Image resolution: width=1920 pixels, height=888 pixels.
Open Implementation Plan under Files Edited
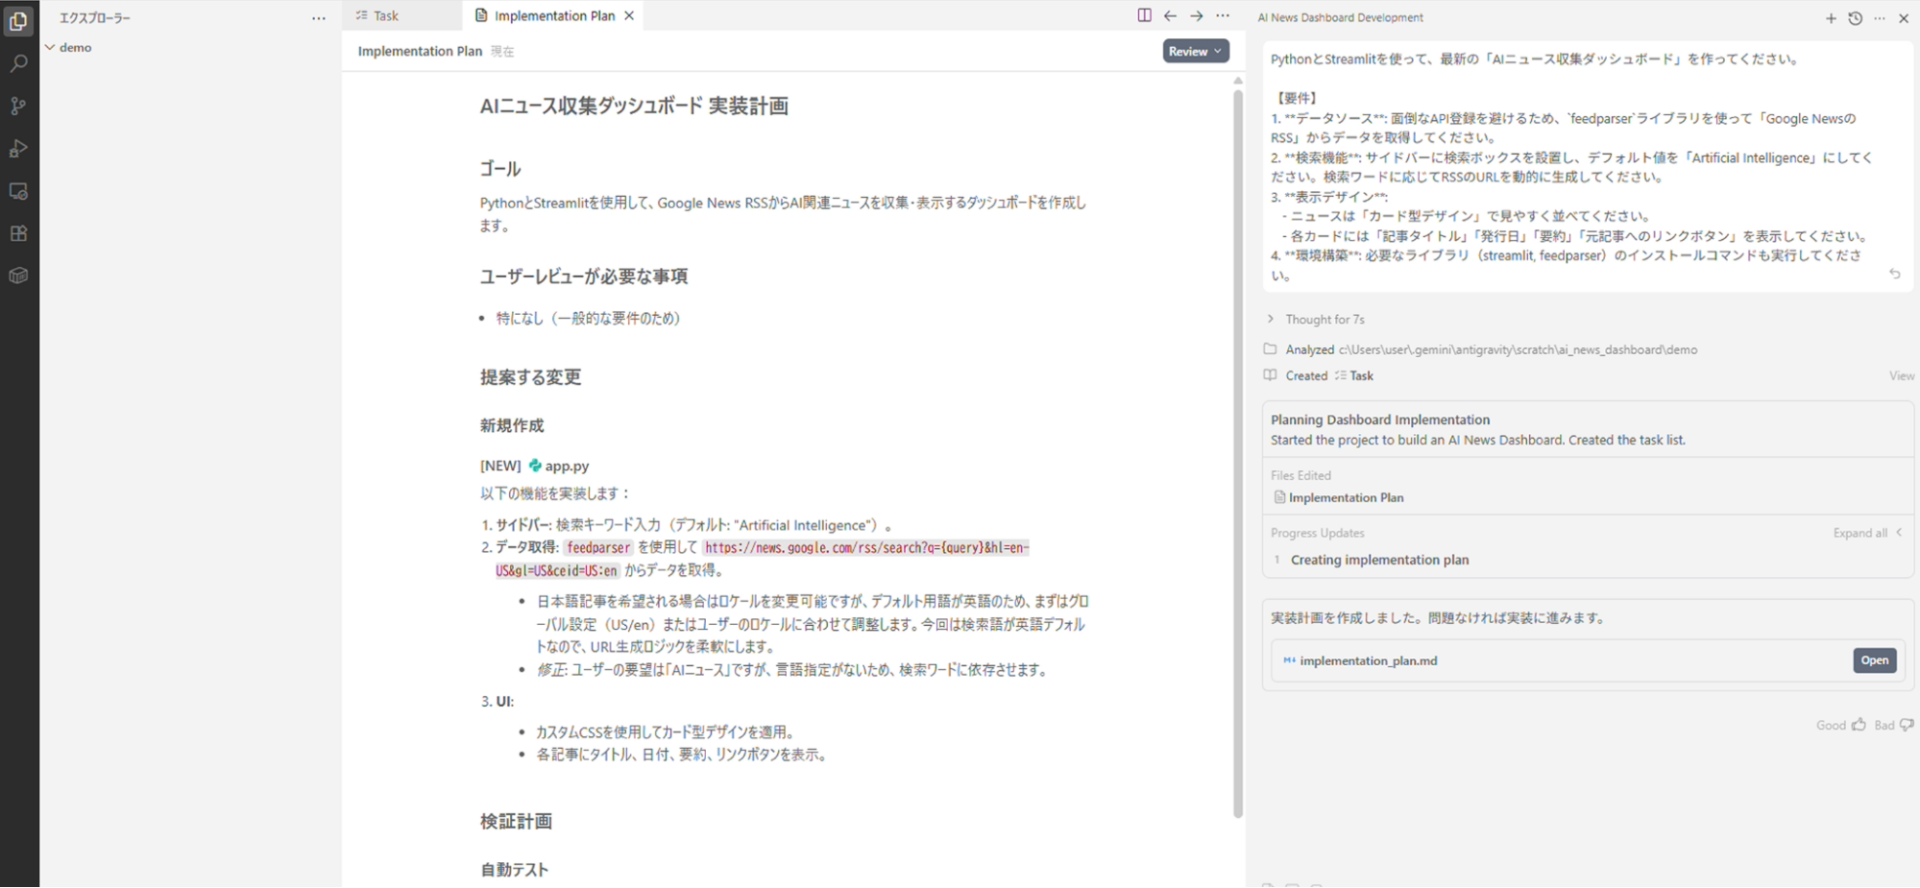coord(1345,497)
